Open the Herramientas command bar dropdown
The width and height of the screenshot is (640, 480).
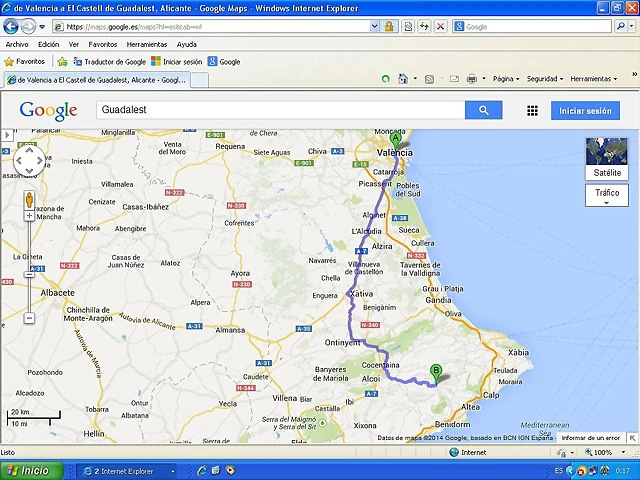click(594, 79)
